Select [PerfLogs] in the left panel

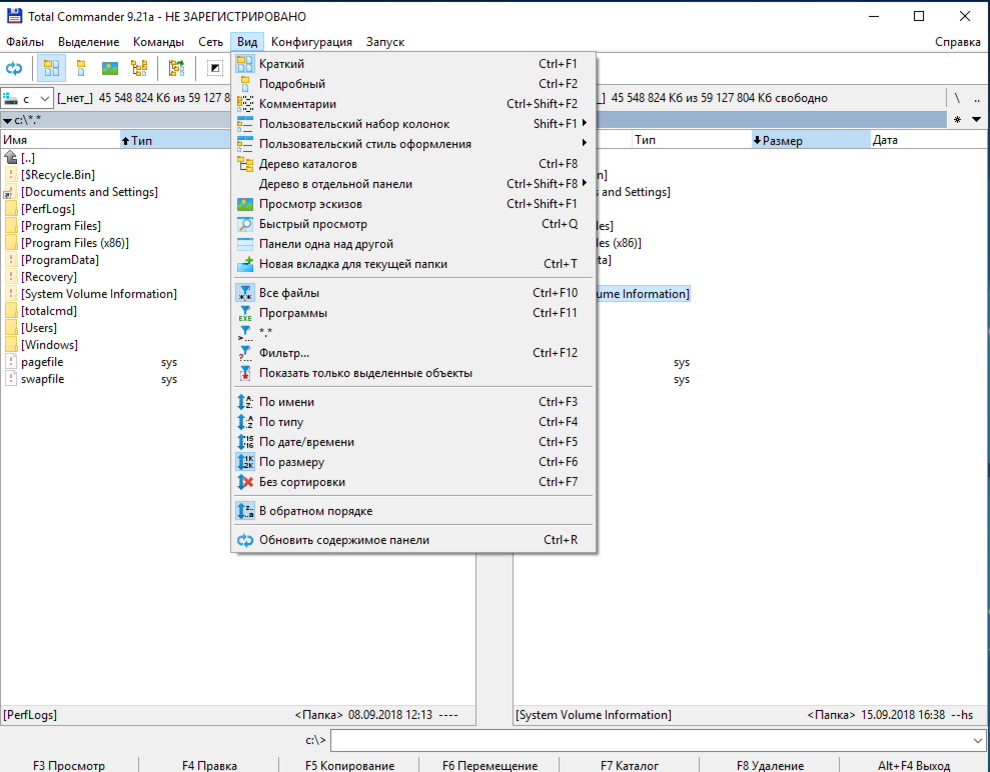coord(47,209)
